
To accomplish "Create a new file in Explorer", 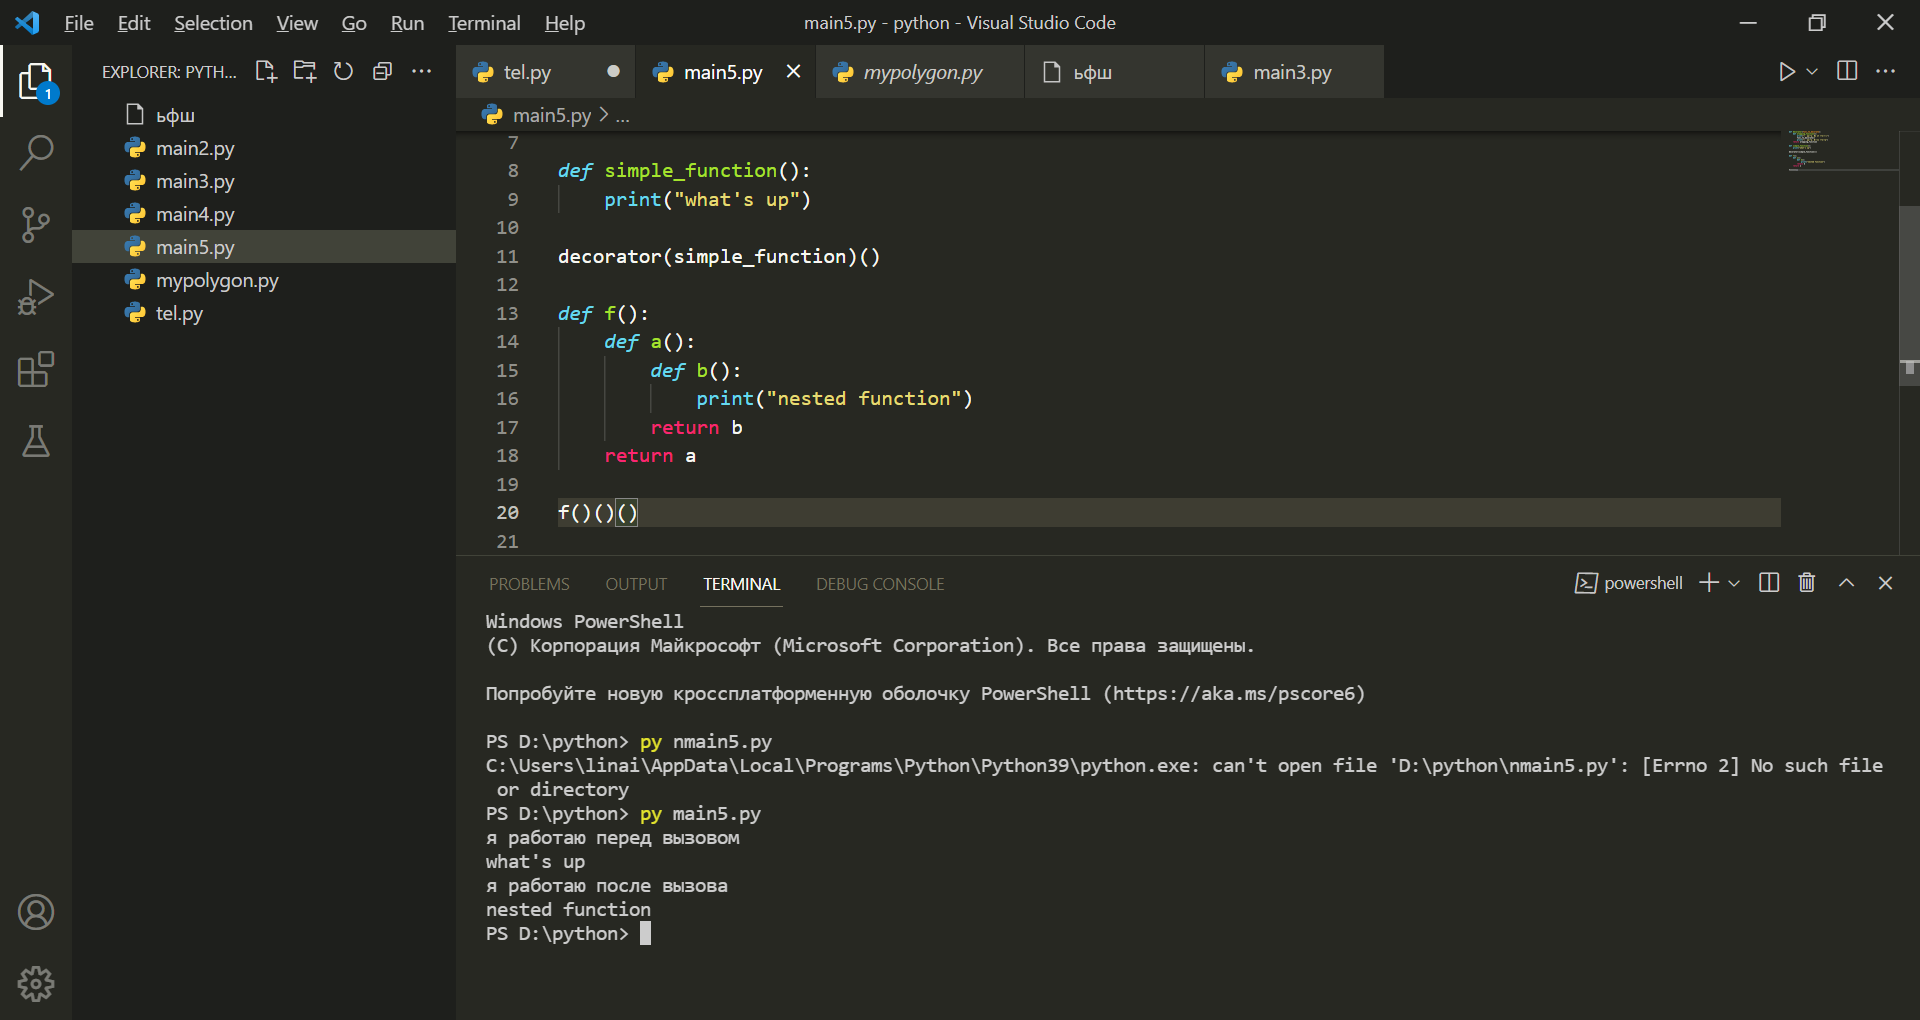I will [x=266, y=71].
